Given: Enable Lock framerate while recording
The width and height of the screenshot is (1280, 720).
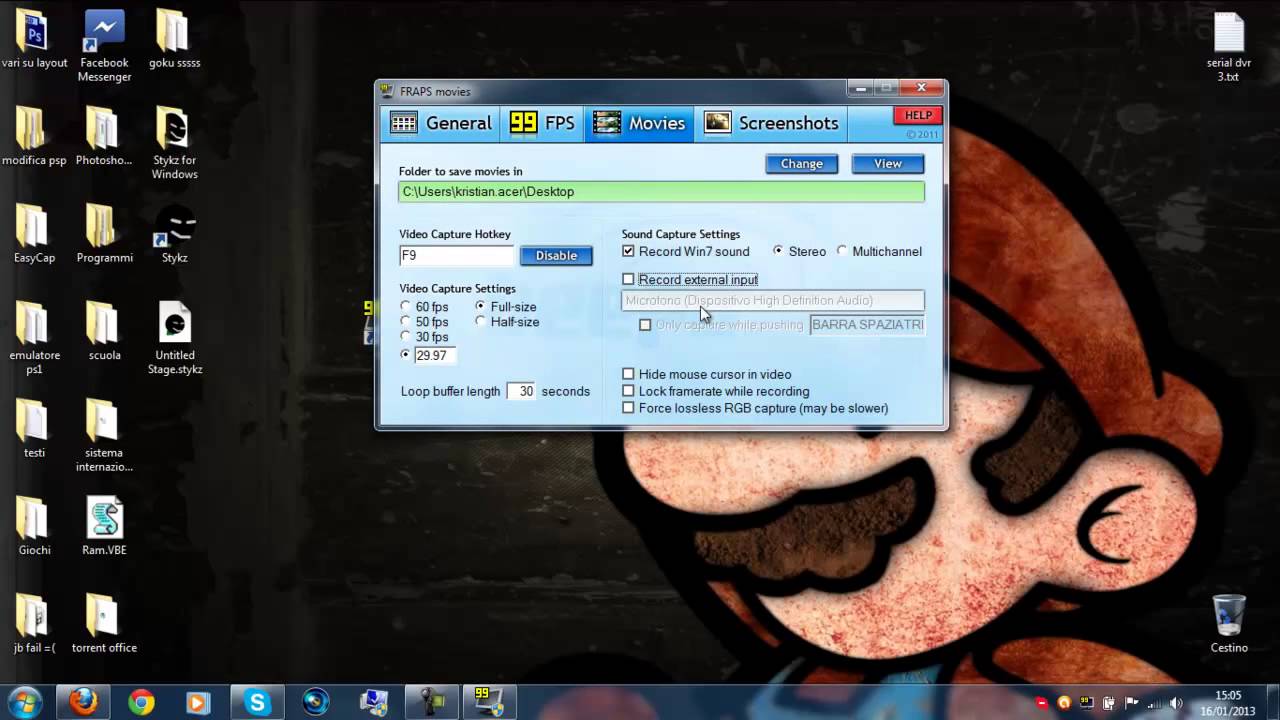Looking at the screenshot, I should point(628,391).
